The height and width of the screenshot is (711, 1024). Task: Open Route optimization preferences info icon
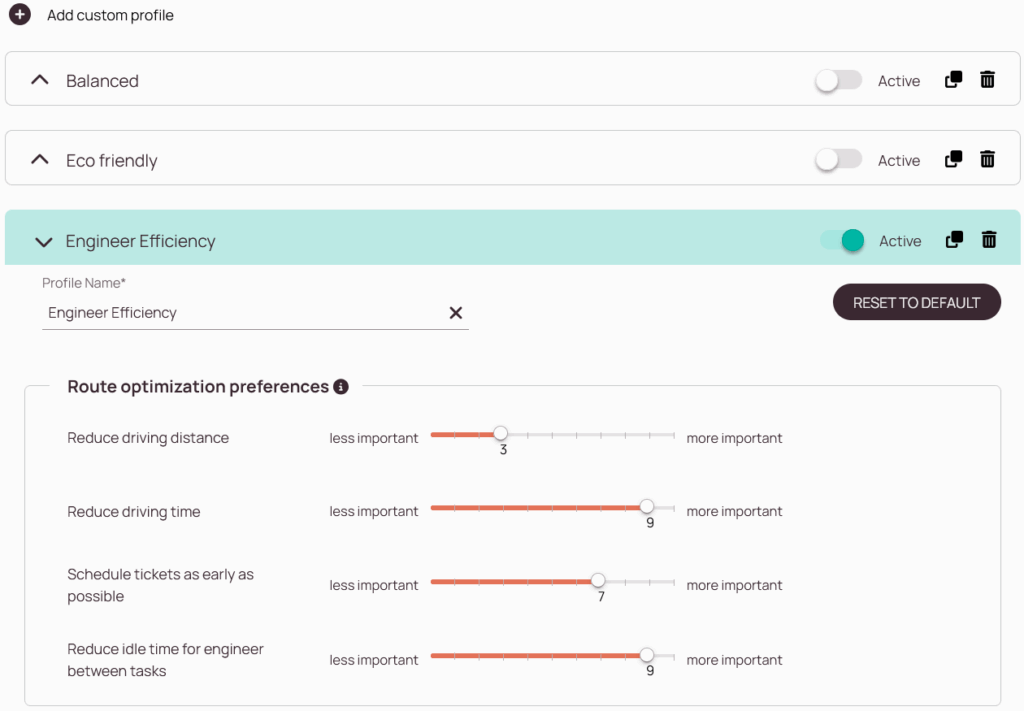pyautogui.click(x=341, y=387)
